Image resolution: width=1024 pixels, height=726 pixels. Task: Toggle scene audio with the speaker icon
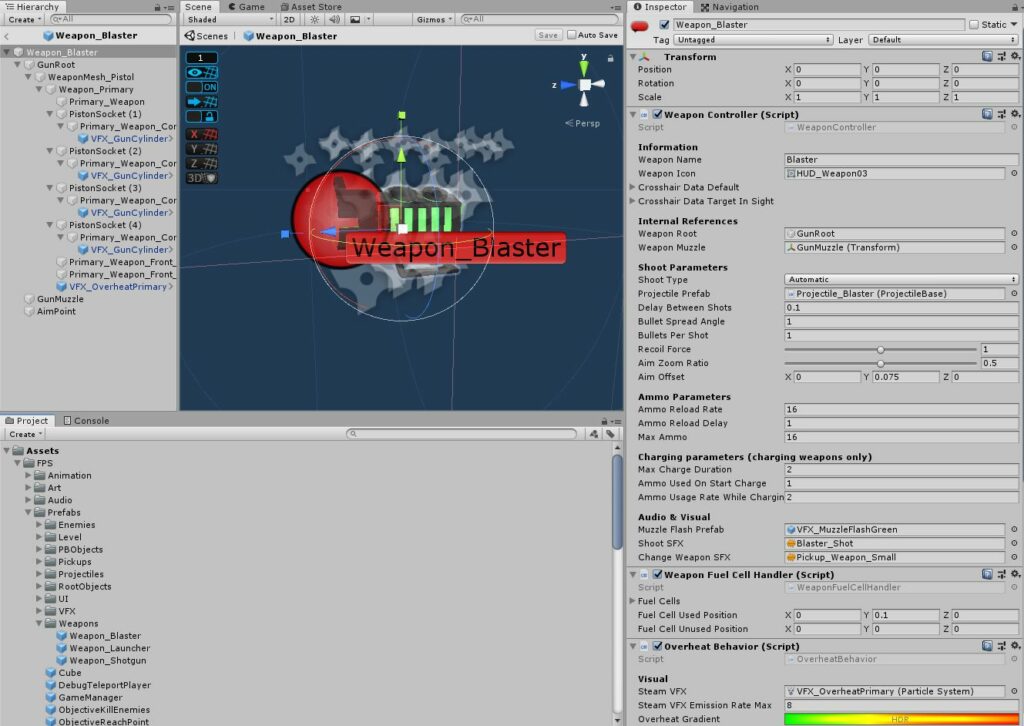334,19
